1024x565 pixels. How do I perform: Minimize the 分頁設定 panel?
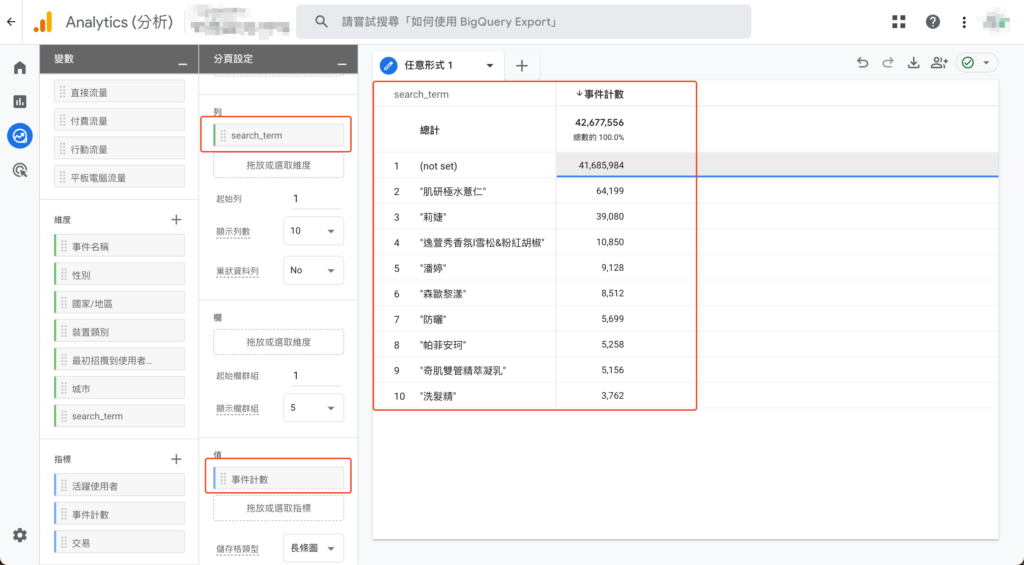(x=342, y=64)
